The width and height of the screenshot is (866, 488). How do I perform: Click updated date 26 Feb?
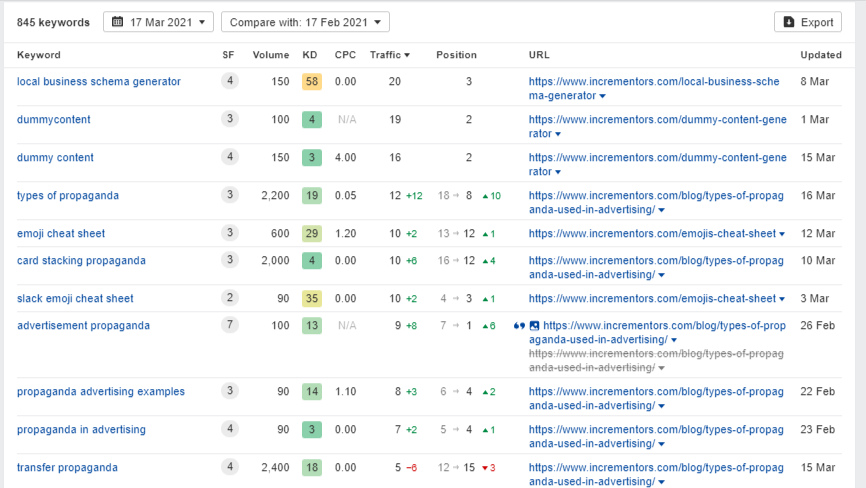(817, 326)
